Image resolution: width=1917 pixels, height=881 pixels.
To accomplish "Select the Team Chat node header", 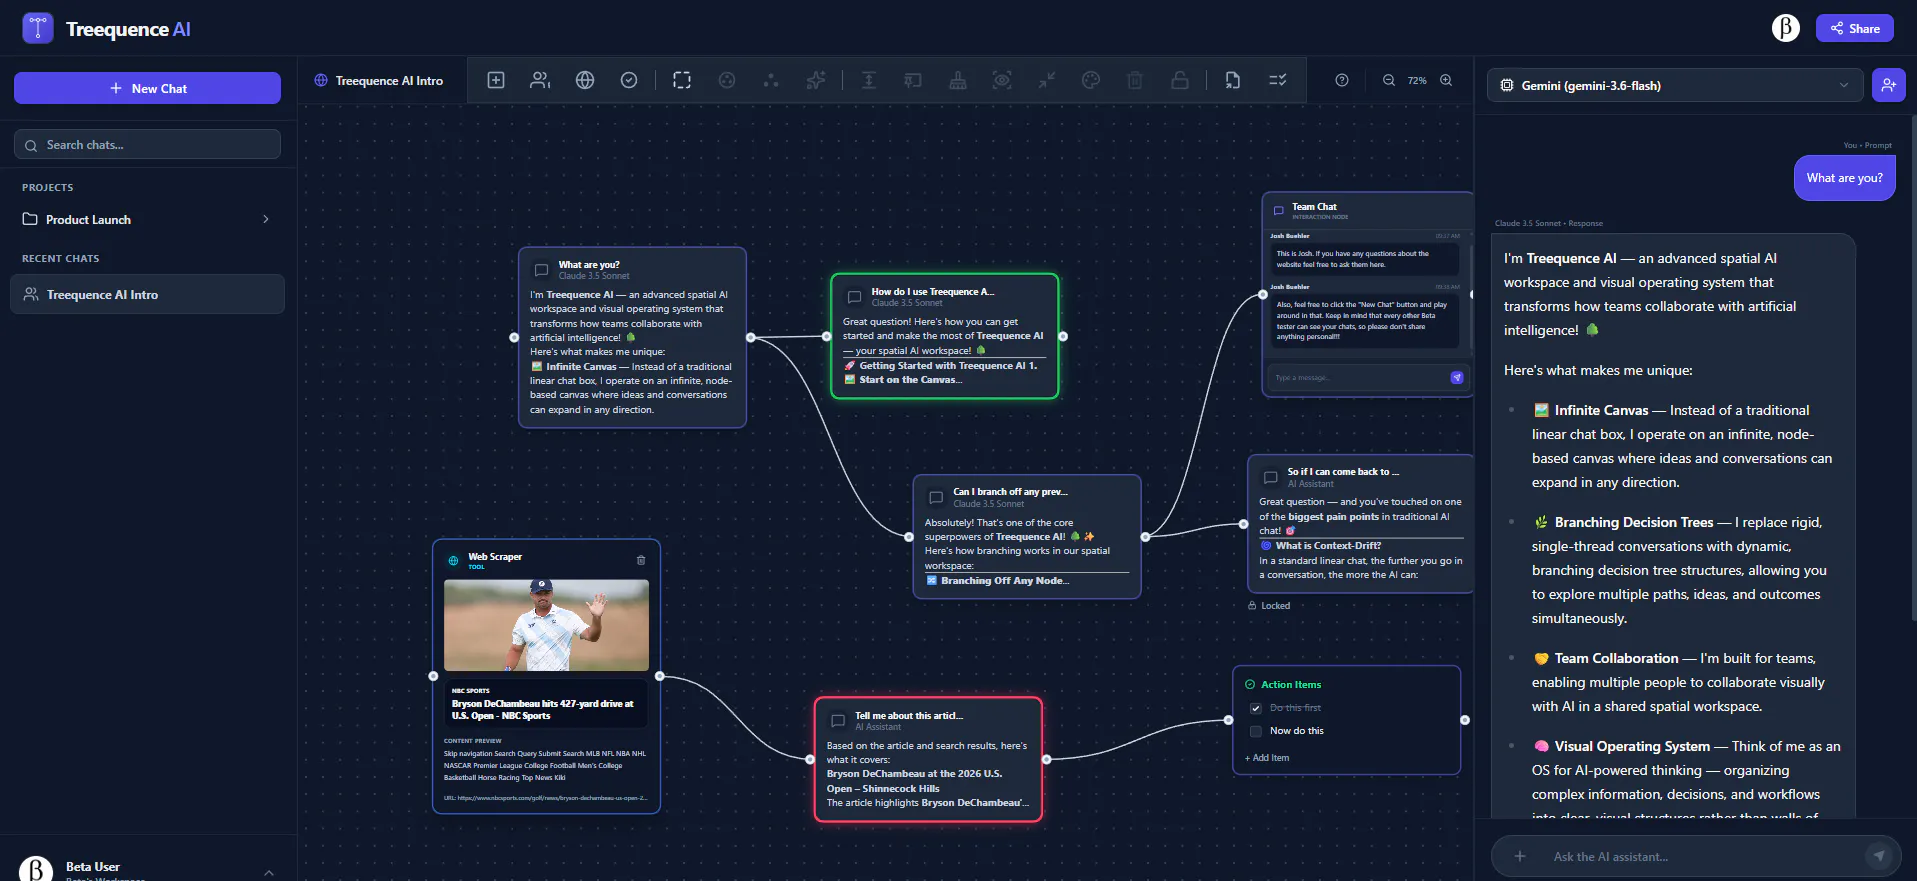I will 1367,210.
